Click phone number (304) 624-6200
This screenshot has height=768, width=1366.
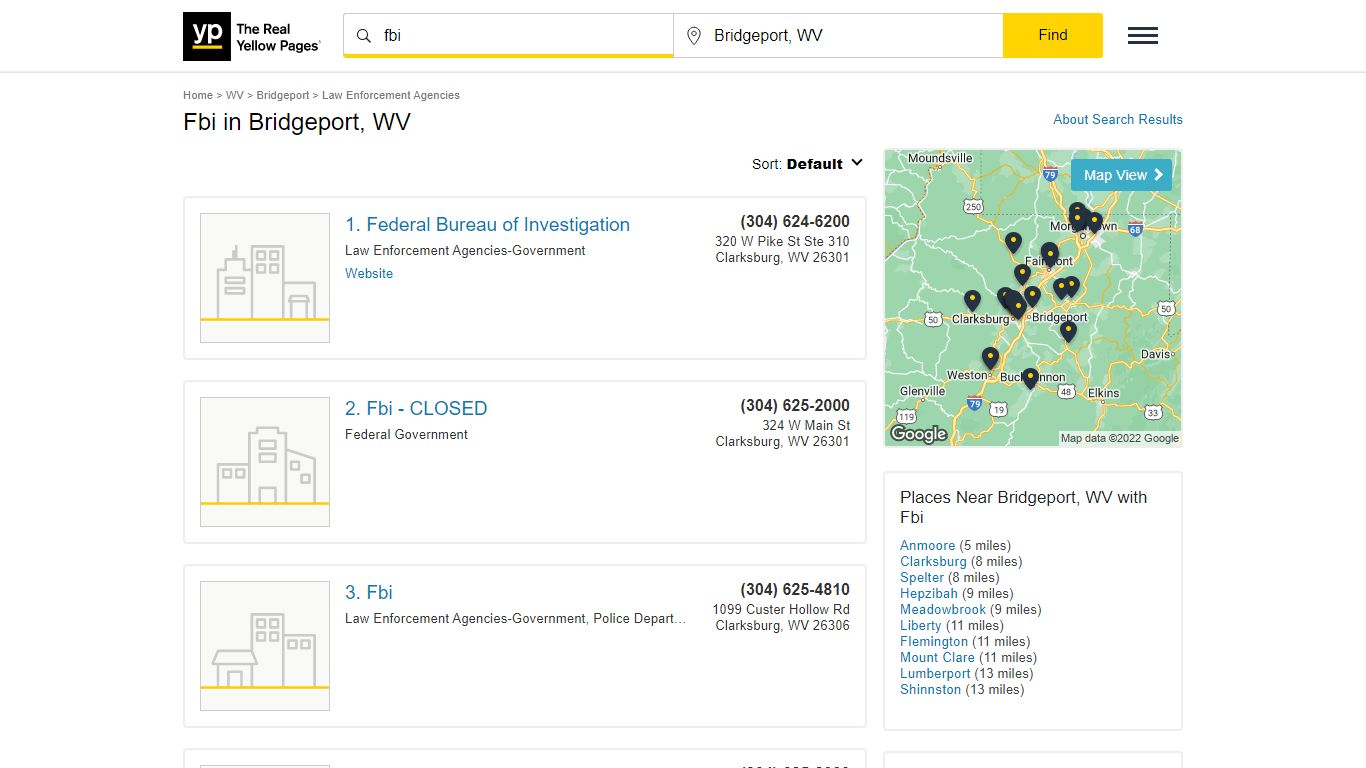point(795,221)
